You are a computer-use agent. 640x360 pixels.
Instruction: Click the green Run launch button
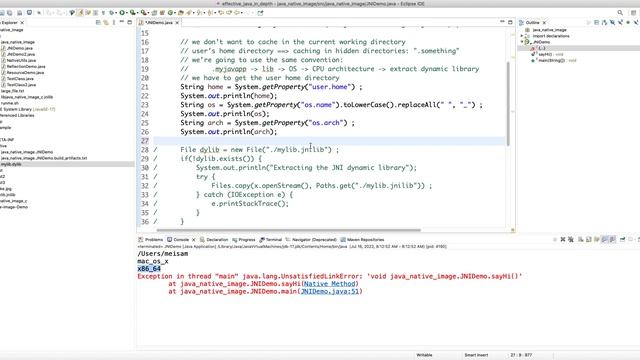pos(122,13)
